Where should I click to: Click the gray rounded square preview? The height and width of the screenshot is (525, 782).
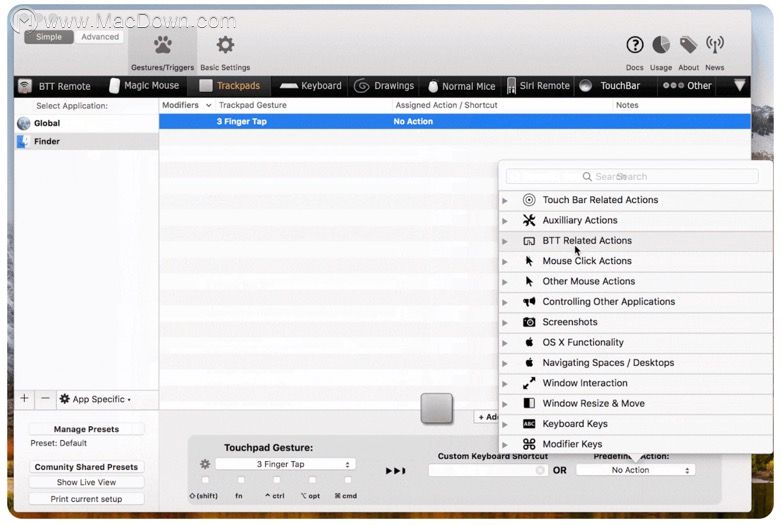[x=437, y=408]
